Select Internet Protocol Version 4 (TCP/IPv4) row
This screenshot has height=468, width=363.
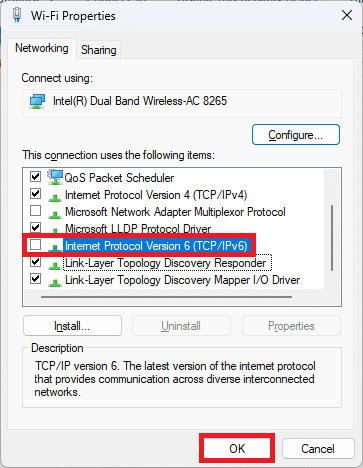tap(156, 195)
